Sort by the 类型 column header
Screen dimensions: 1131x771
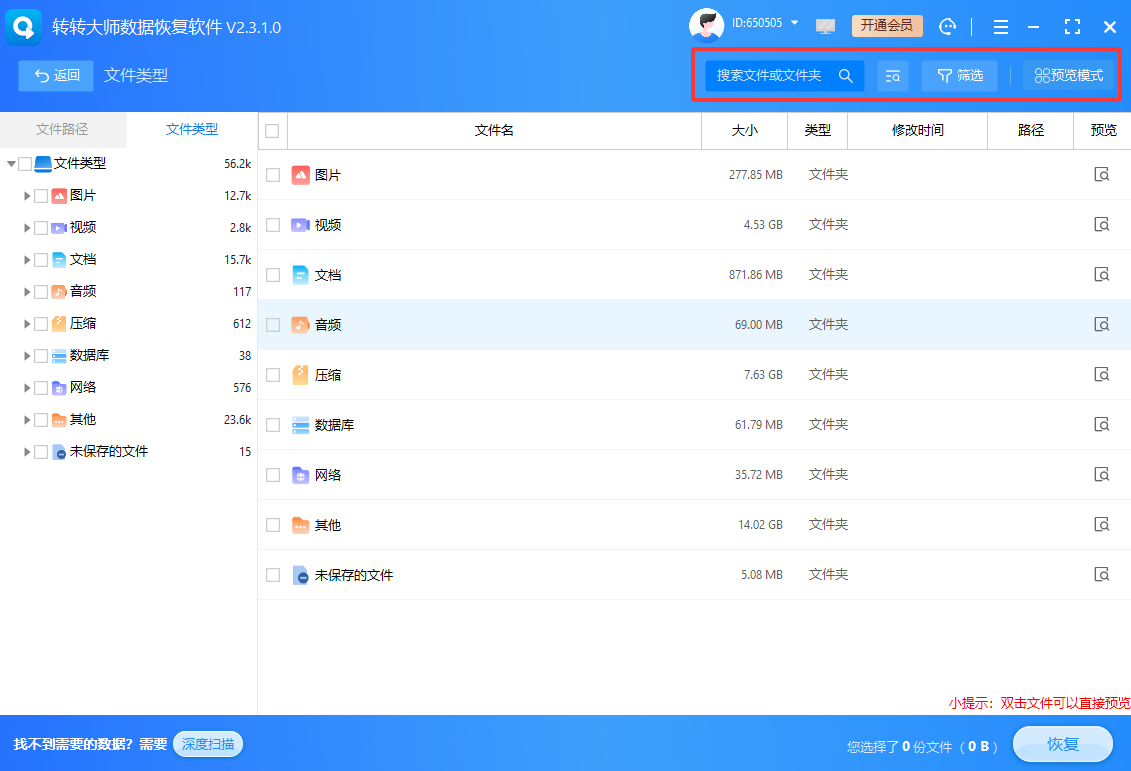817,131
